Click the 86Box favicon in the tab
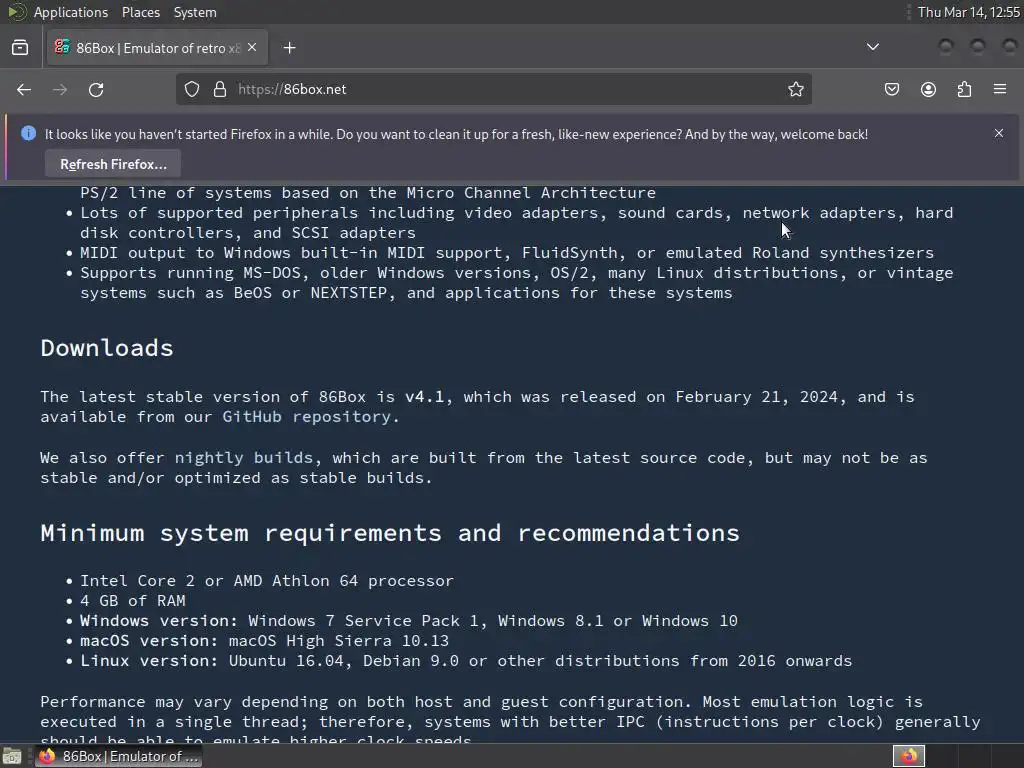This screenshot has height=768, width=1024. pyautogui.click(x=62, y=47)
